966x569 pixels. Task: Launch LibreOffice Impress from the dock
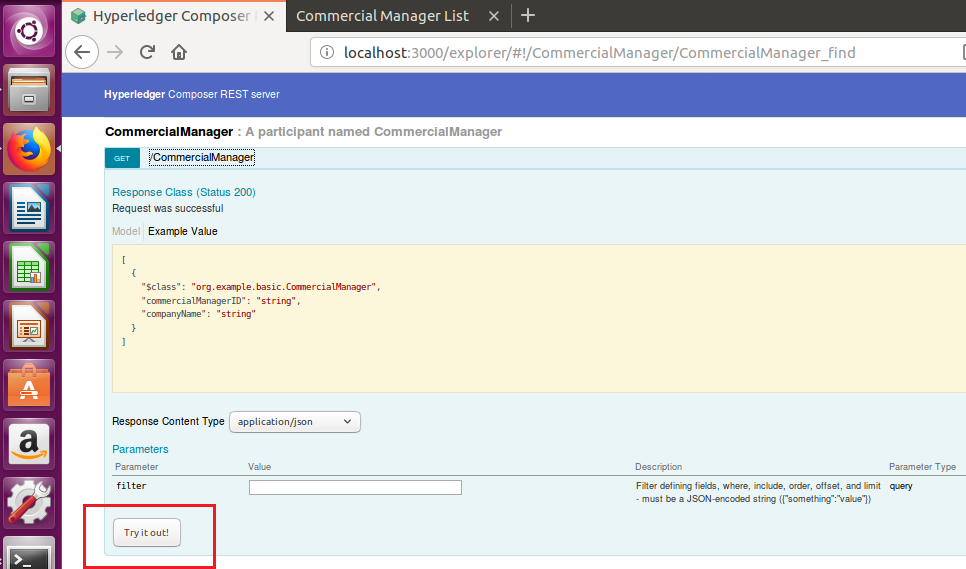pyautogui.click(x=29, y=326)
